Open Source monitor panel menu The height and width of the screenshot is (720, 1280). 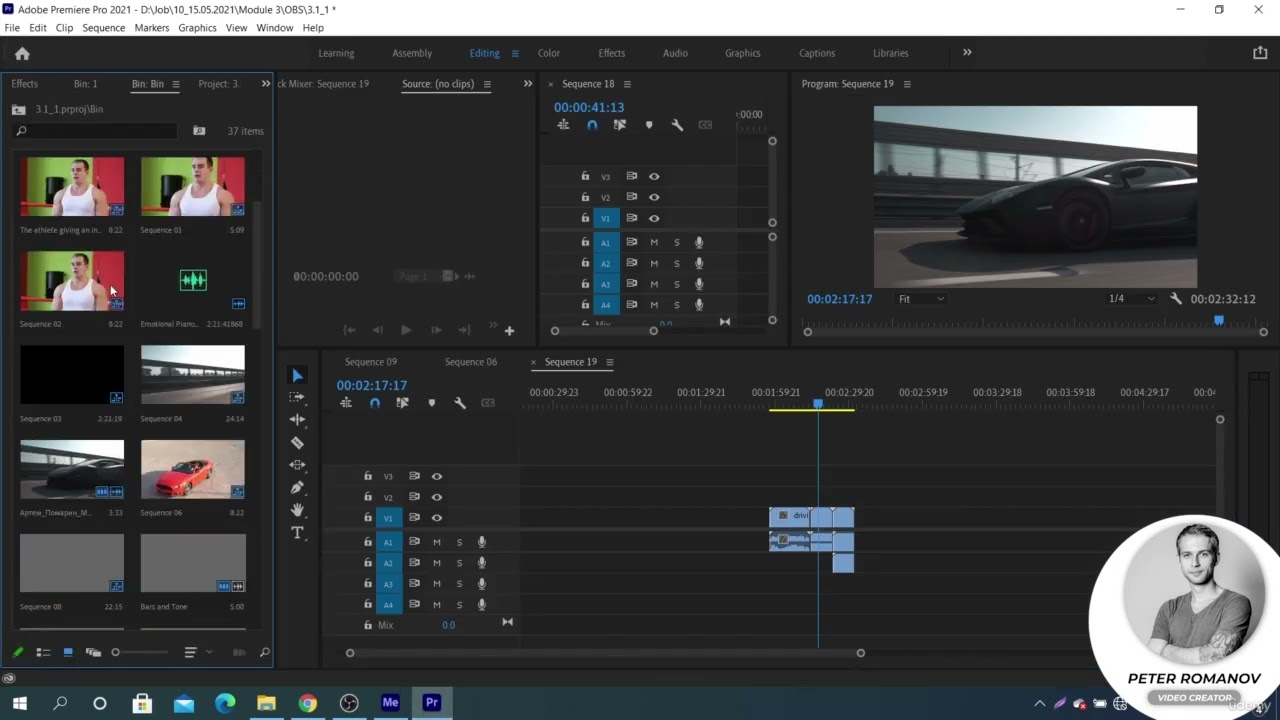[x=487, y=84]
